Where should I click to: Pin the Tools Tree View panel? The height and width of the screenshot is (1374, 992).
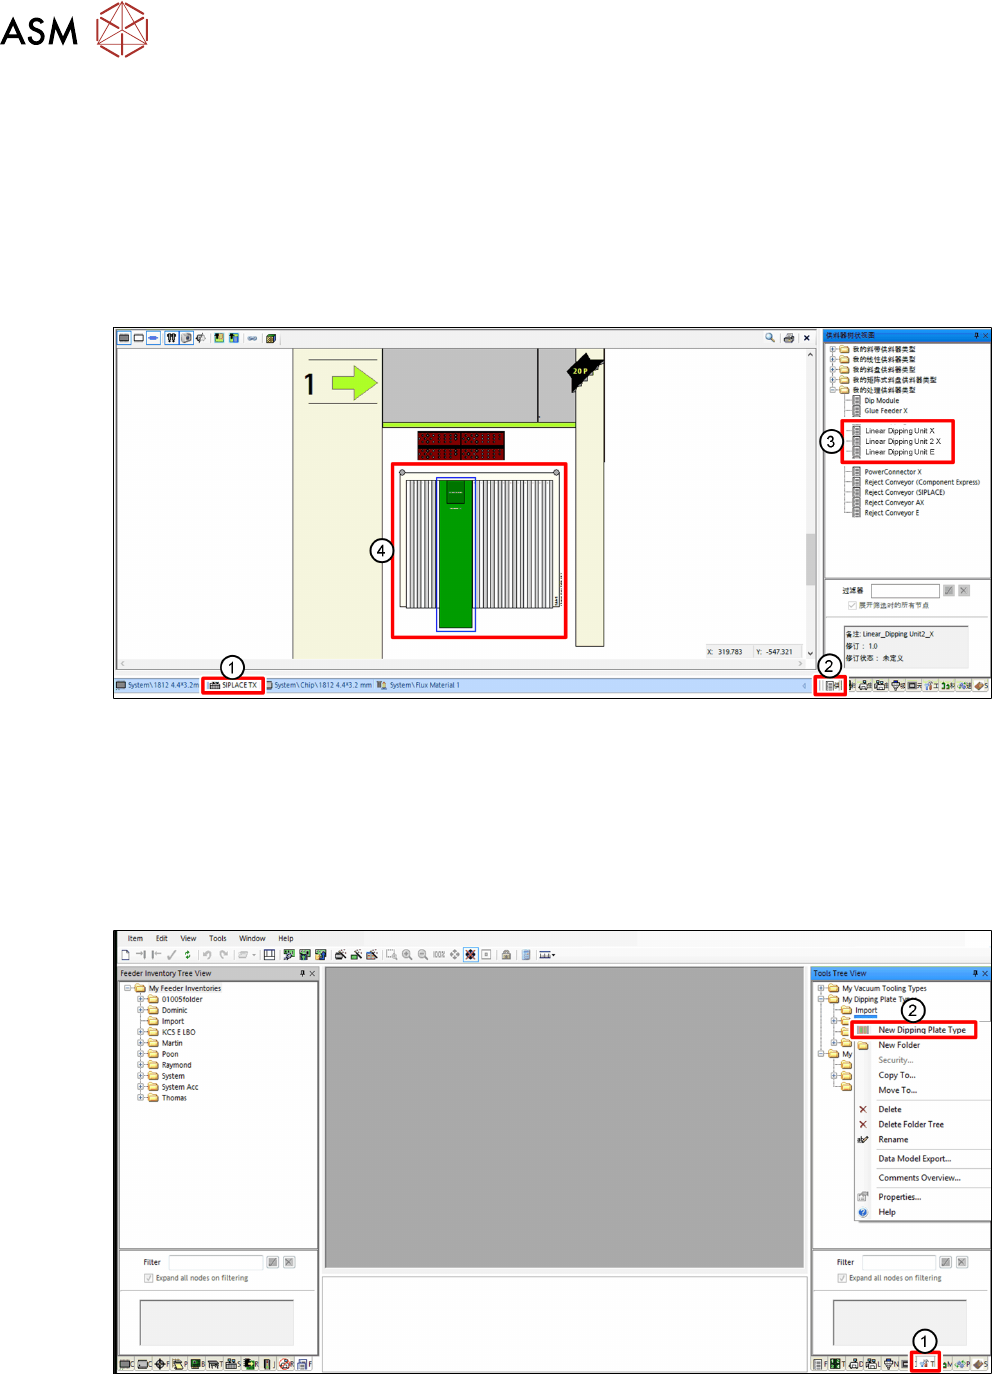pyautogui.click(x=975, y=973)
